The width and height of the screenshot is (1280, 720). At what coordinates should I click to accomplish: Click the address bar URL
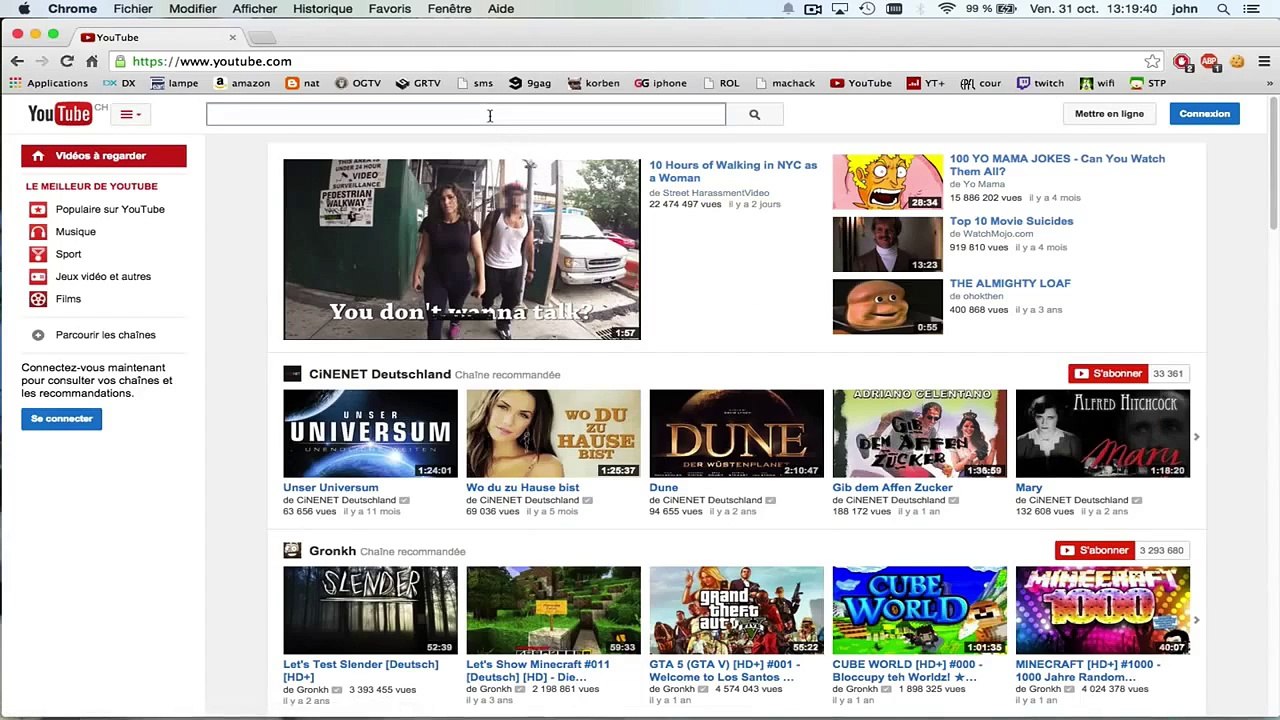click(x=212, y=61)
